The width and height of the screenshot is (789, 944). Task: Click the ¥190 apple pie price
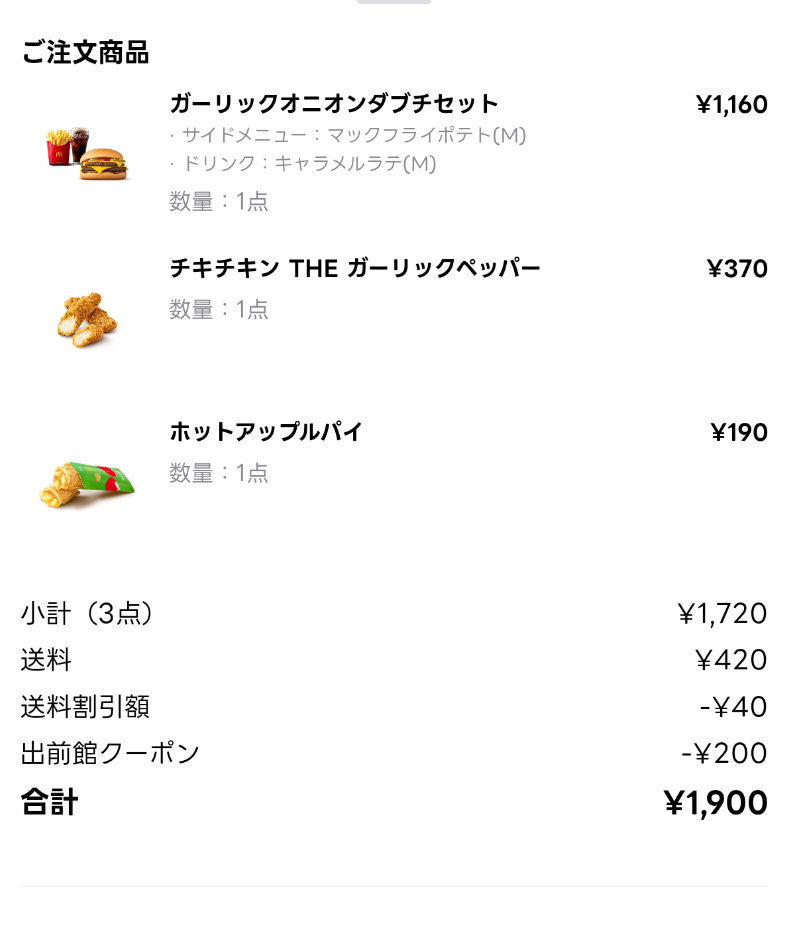pyautogui.click(x=739, y=433)
